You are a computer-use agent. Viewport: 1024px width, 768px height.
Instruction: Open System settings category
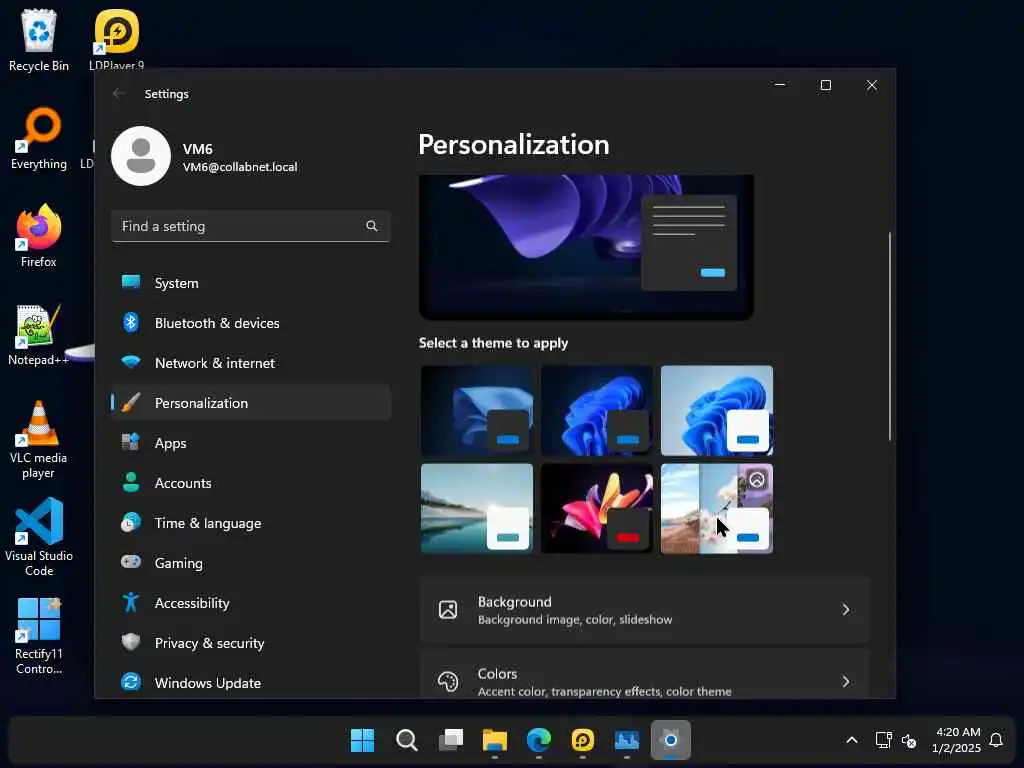pos(251,283)
